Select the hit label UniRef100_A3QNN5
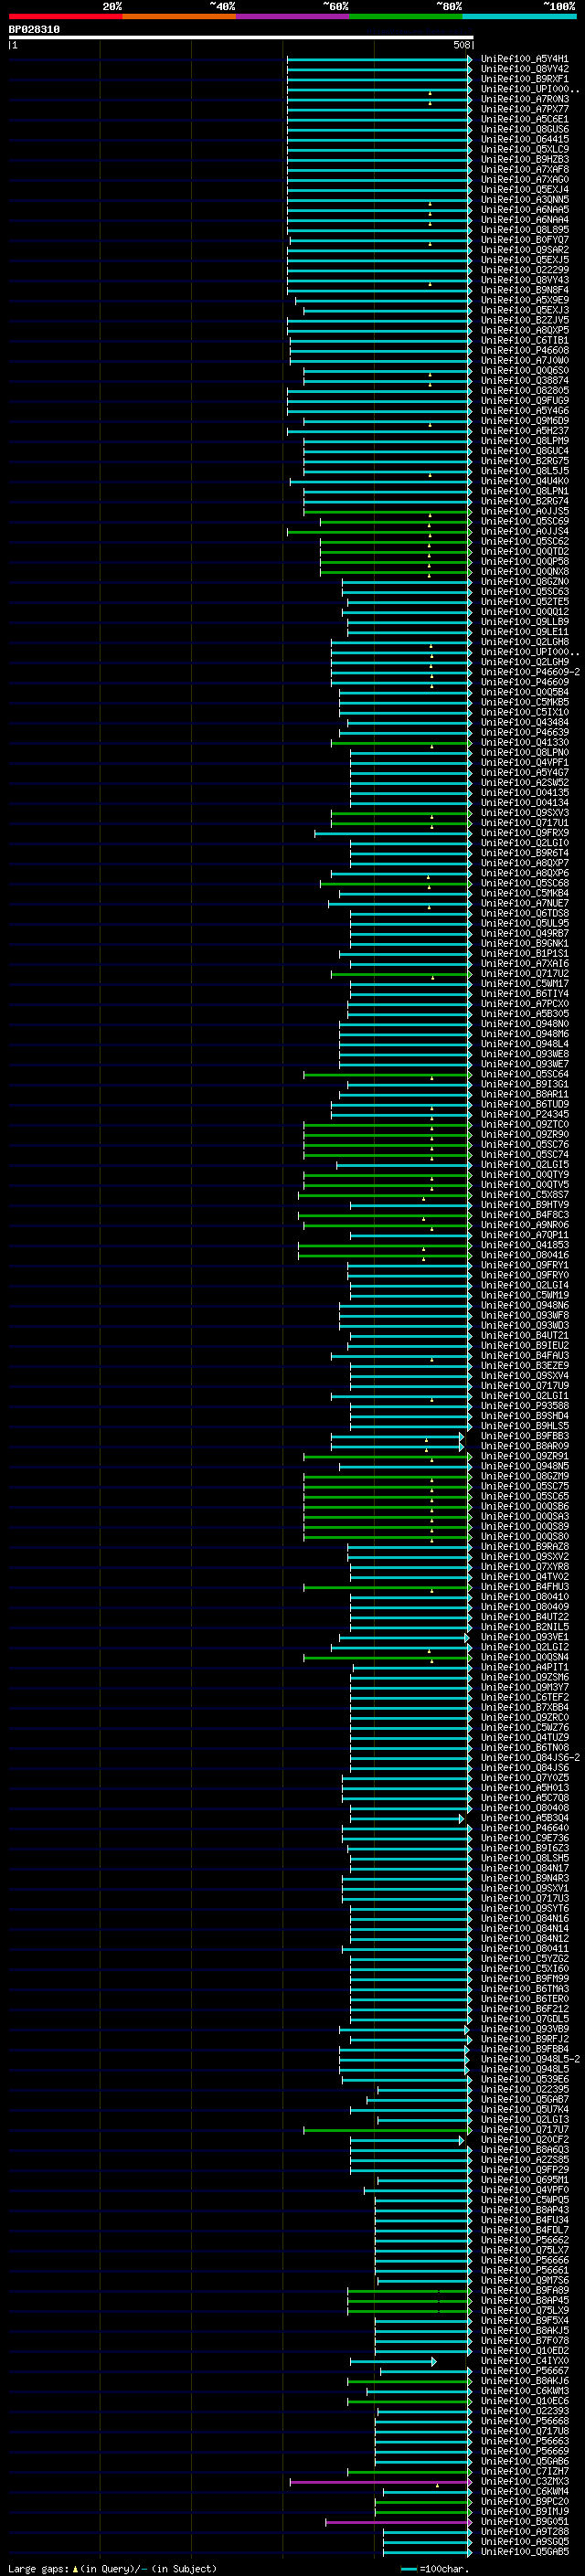This screenshot has width=585, height=2576. (x=524, y=199)
